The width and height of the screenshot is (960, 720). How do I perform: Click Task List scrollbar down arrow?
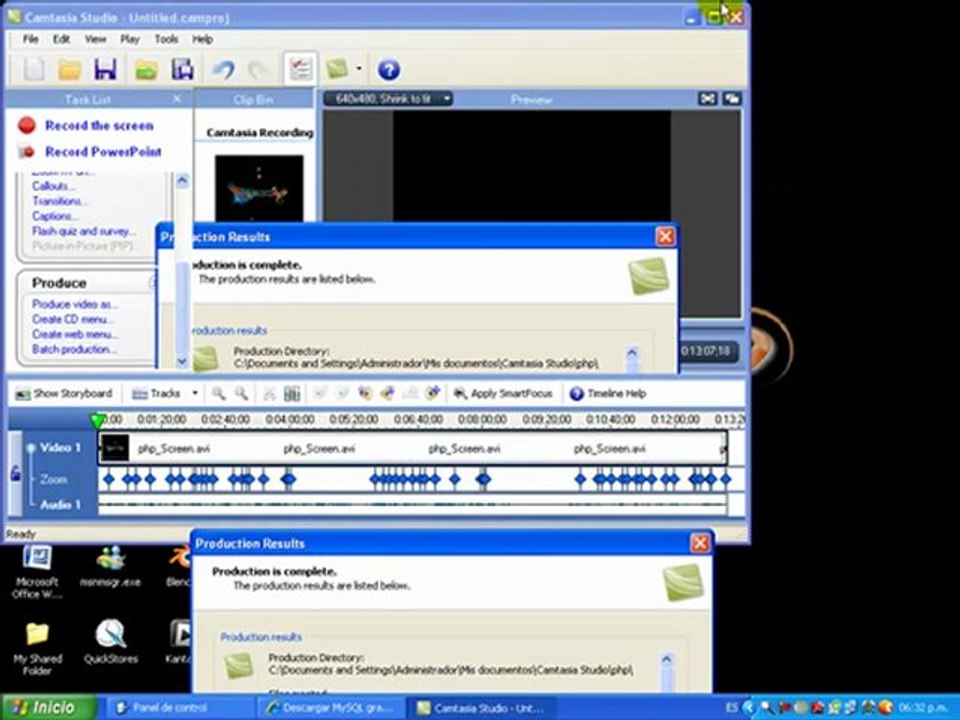[x=182, y=361]
